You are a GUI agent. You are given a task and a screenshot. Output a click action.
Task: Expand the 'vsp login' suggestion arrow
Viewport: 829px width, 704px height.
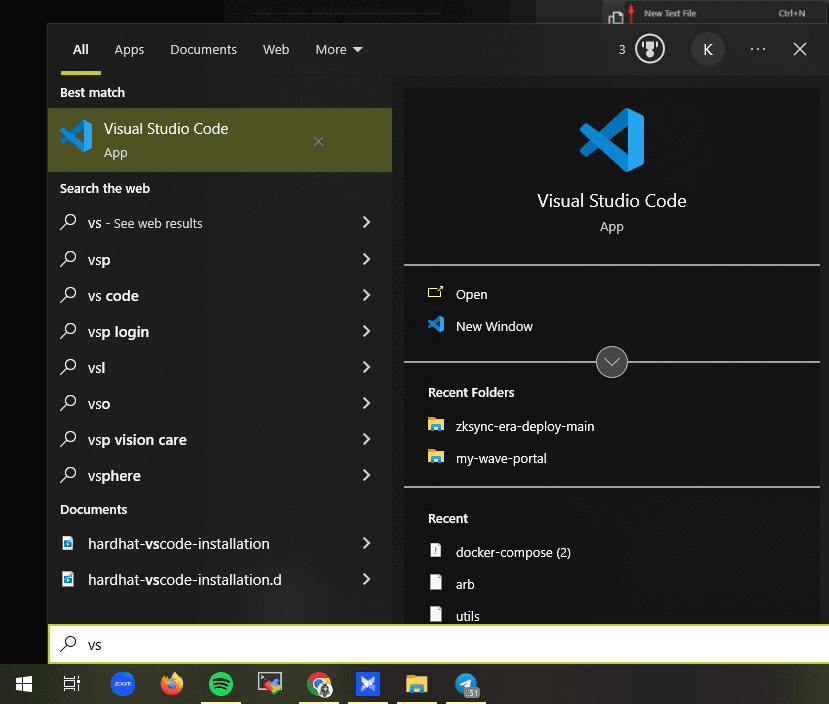click(x=366, y=331)
